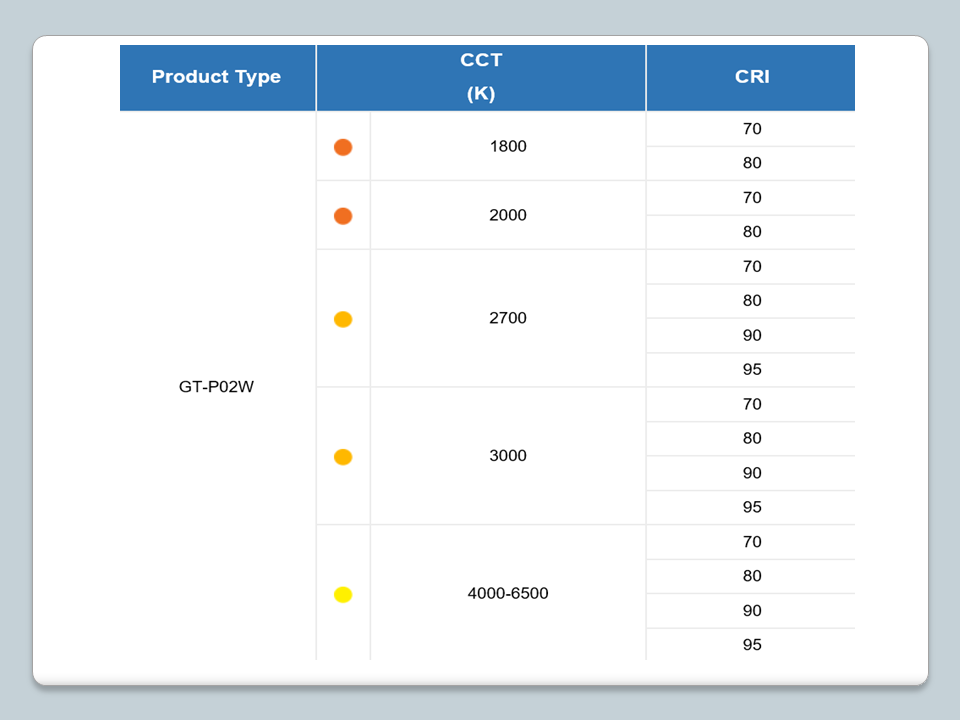The width and height of the screenshot is (960, 720).
Task: Click the orange dot beside 2000 CCT
Action: (x=343, y=216)
